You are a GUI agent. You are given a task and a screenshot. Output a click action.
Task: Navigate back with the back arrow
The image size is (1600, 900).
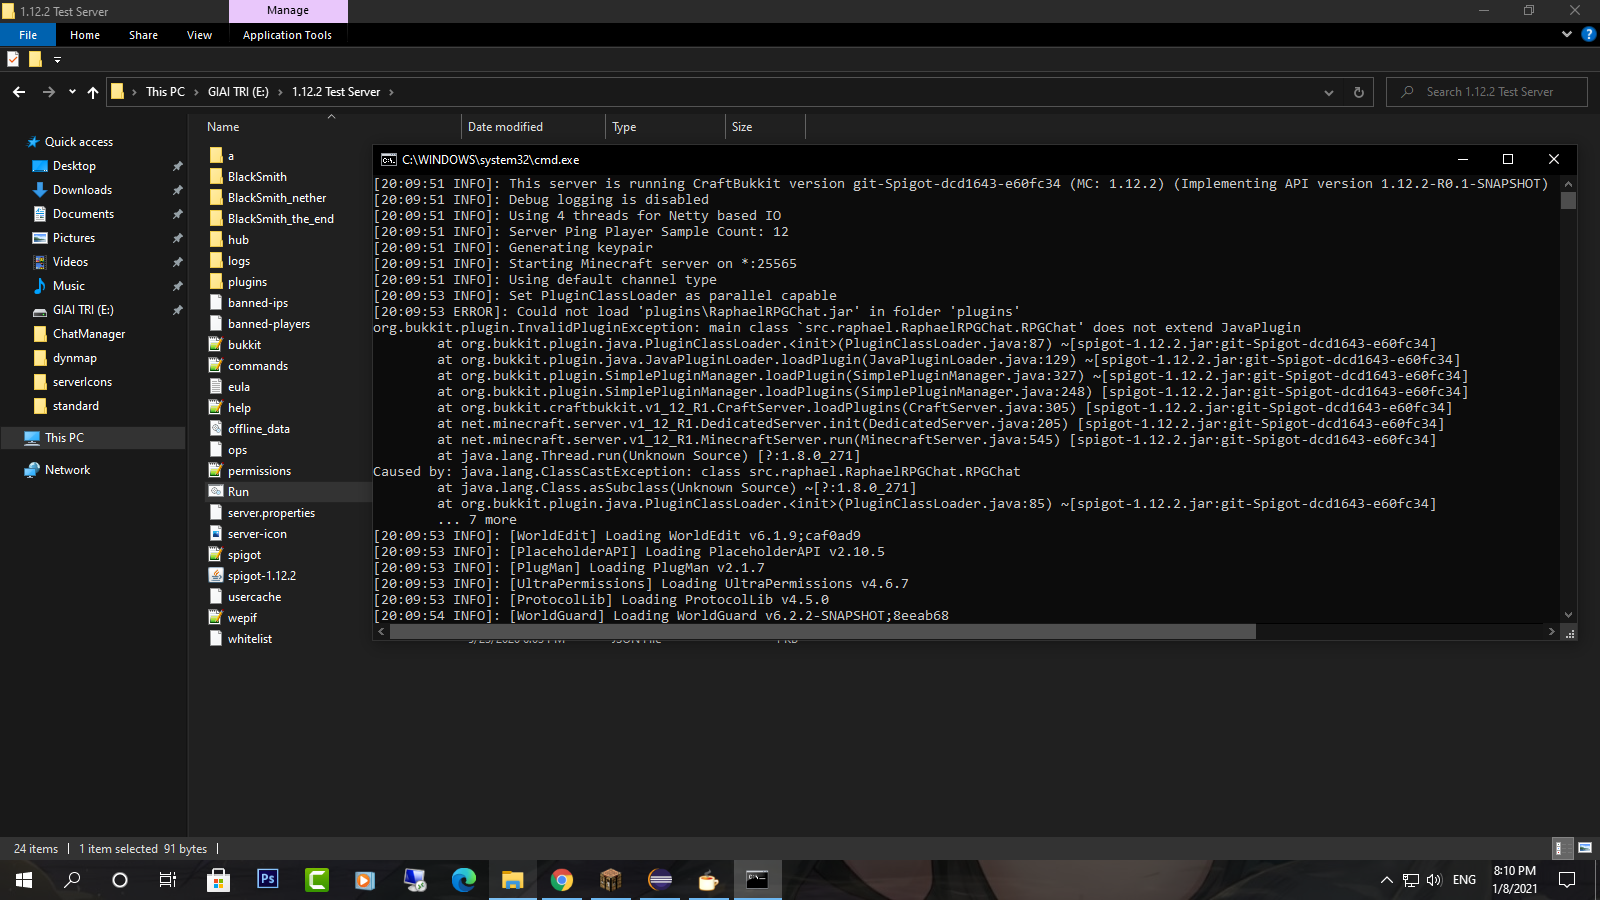[x=19, y=92]
